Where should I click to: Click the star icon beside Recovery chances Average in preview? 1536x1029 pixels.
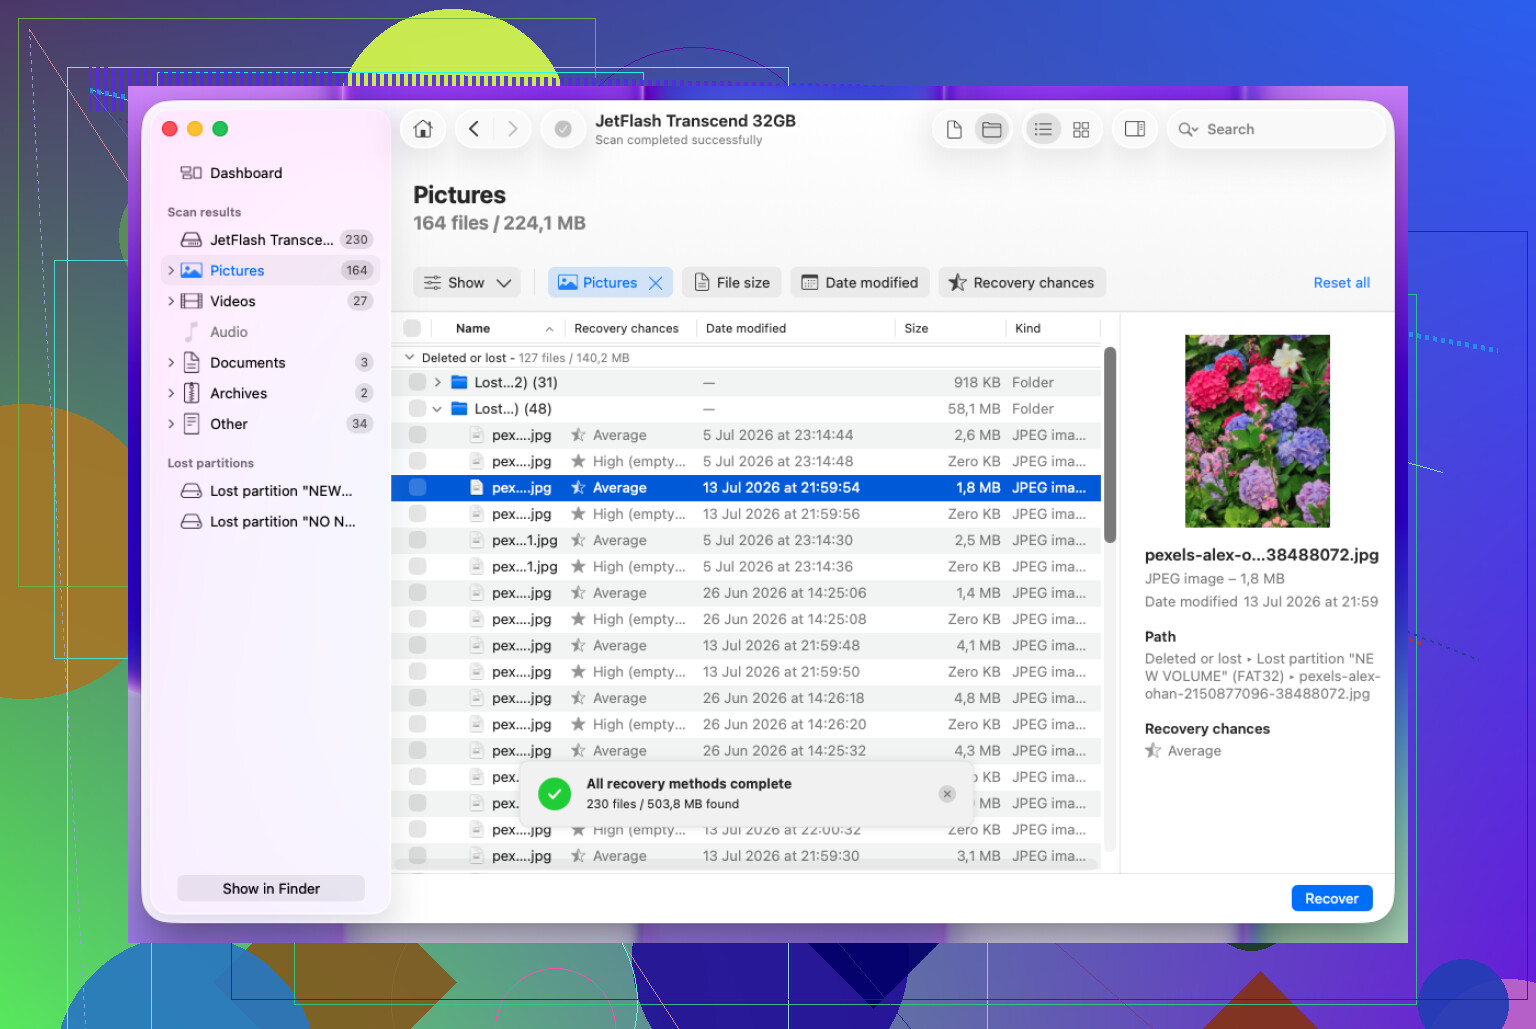1153,750
